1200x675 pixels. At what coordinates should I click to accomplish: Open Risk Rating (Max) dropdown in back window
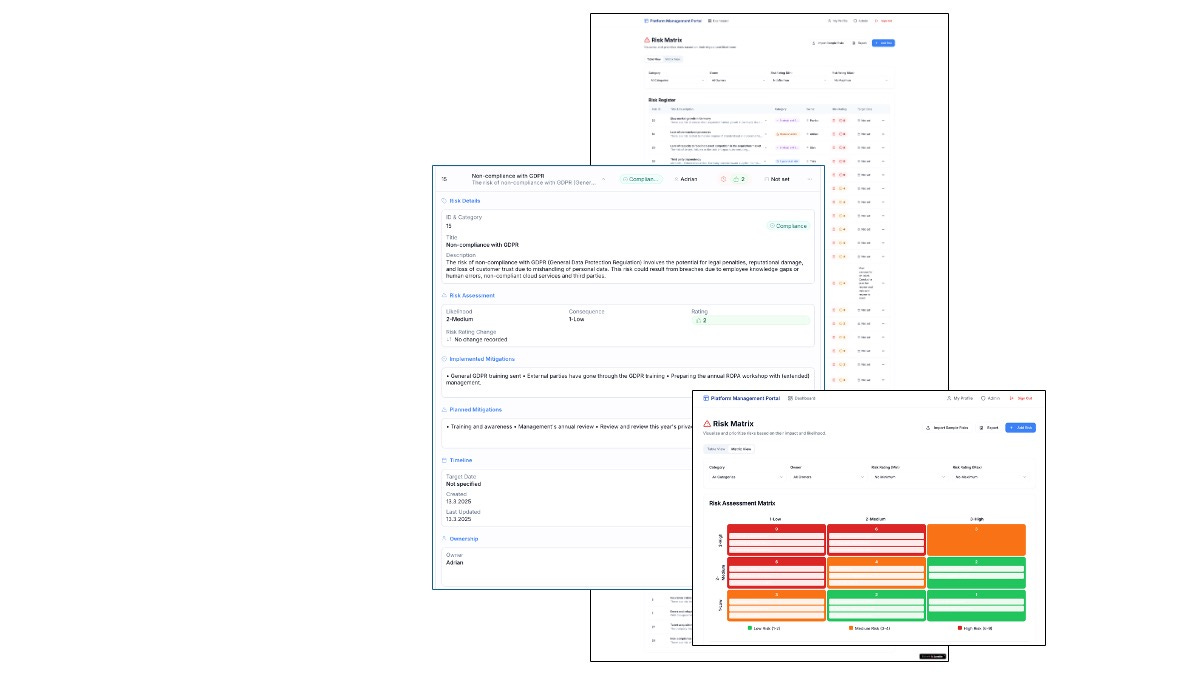pos(859,80)
